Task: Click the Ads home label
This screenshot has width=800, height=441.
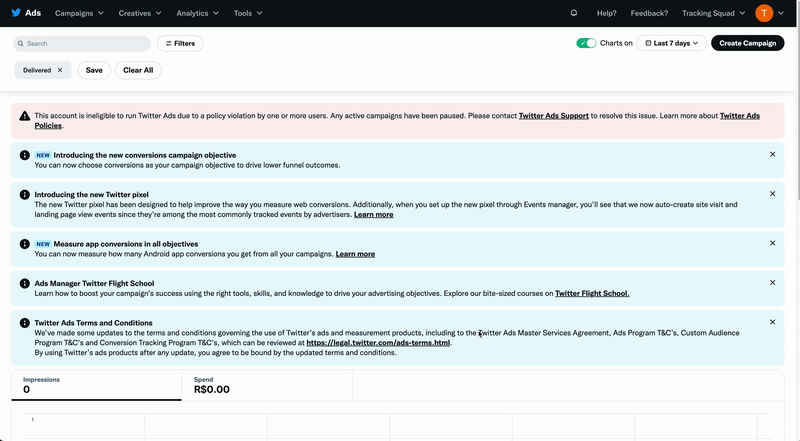Action: tap(33, 13)
